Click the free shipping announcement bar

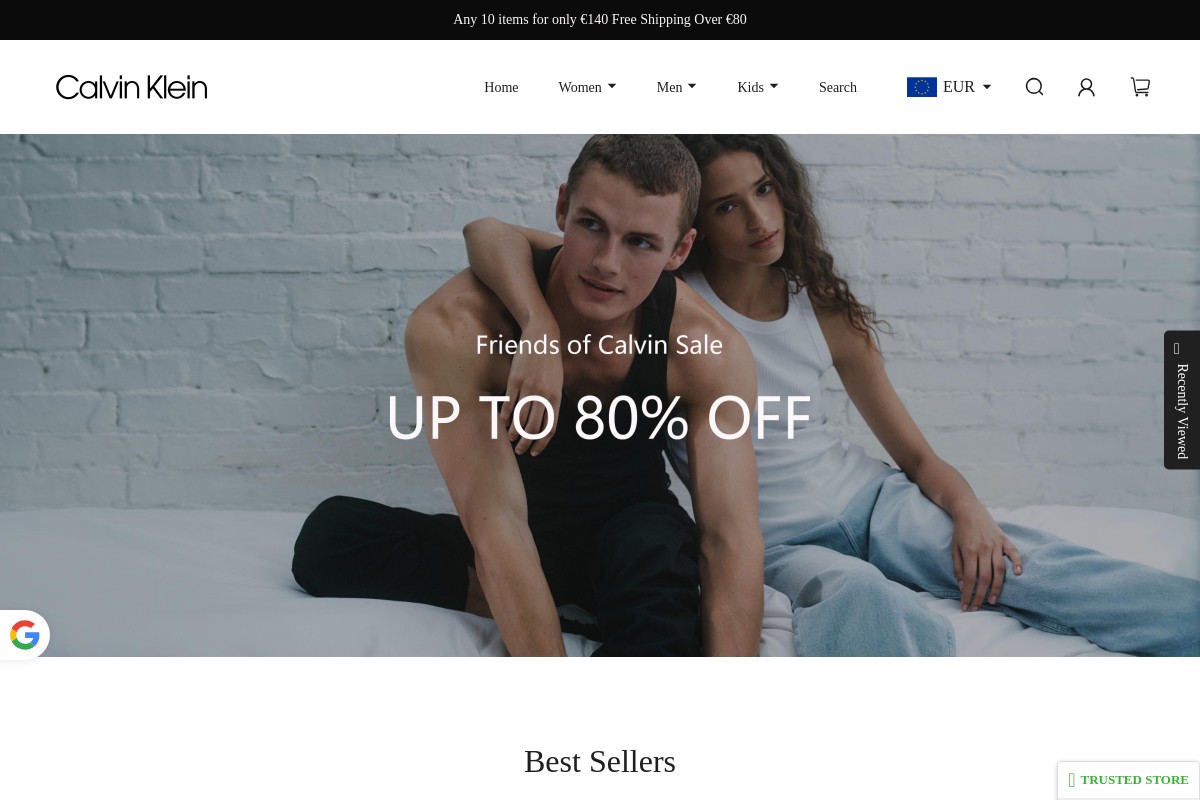coord(600,19)
